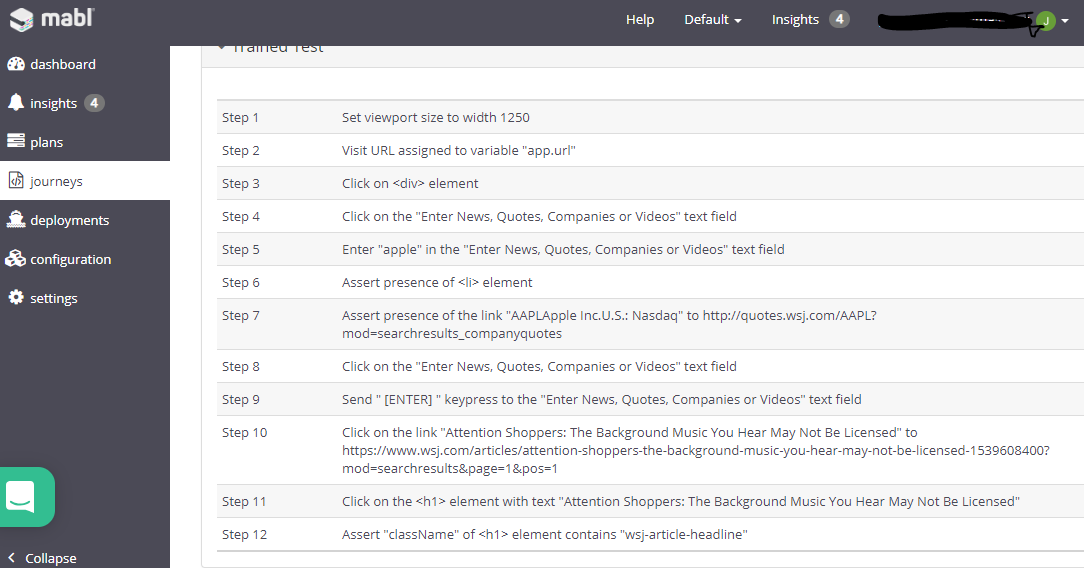The image size is (1084, 568).
Task: Click the sidebar insights badge showing 4
Action: (94, 103)
